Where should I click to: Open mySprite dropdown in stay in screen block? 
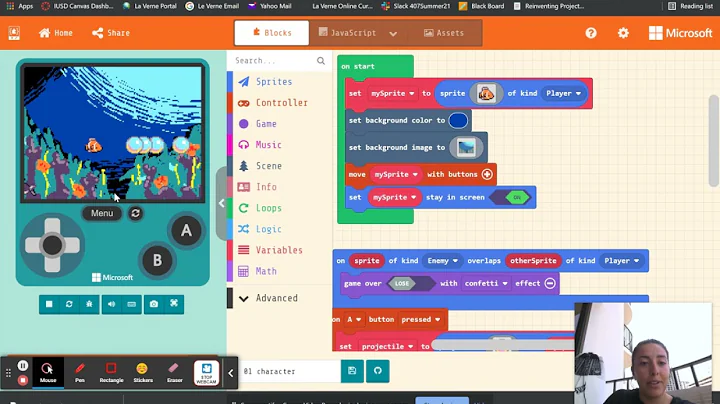coord(394,197)
